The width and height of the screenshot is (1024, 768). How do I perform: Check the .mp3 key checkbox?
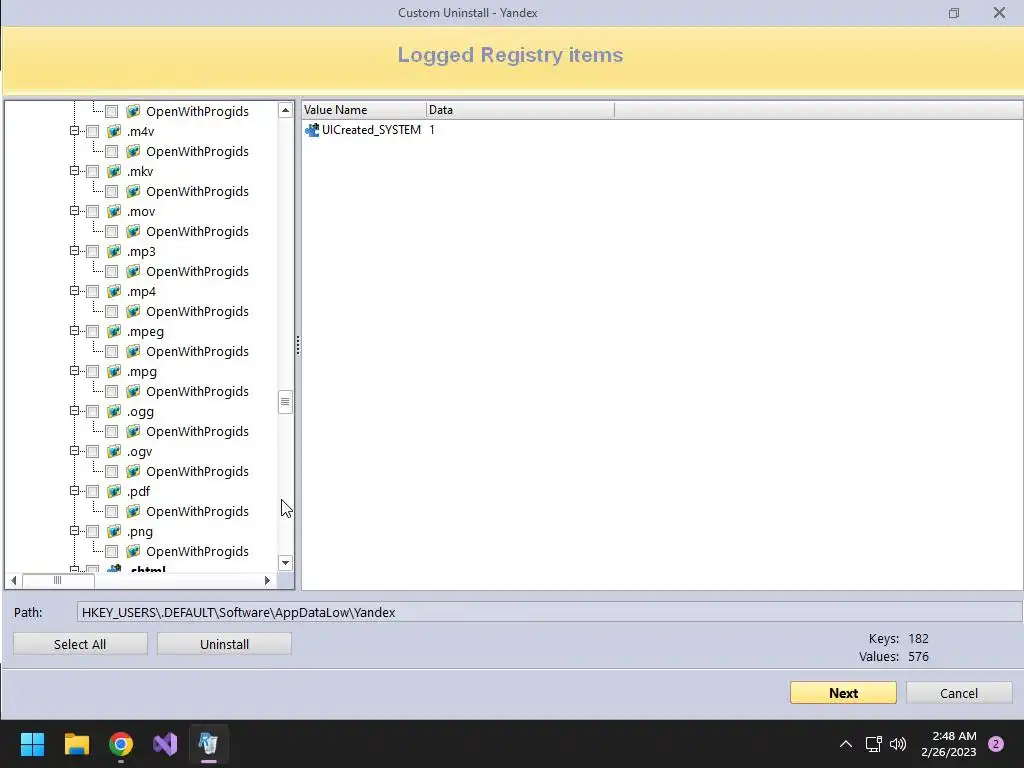[x=93, y=252]
